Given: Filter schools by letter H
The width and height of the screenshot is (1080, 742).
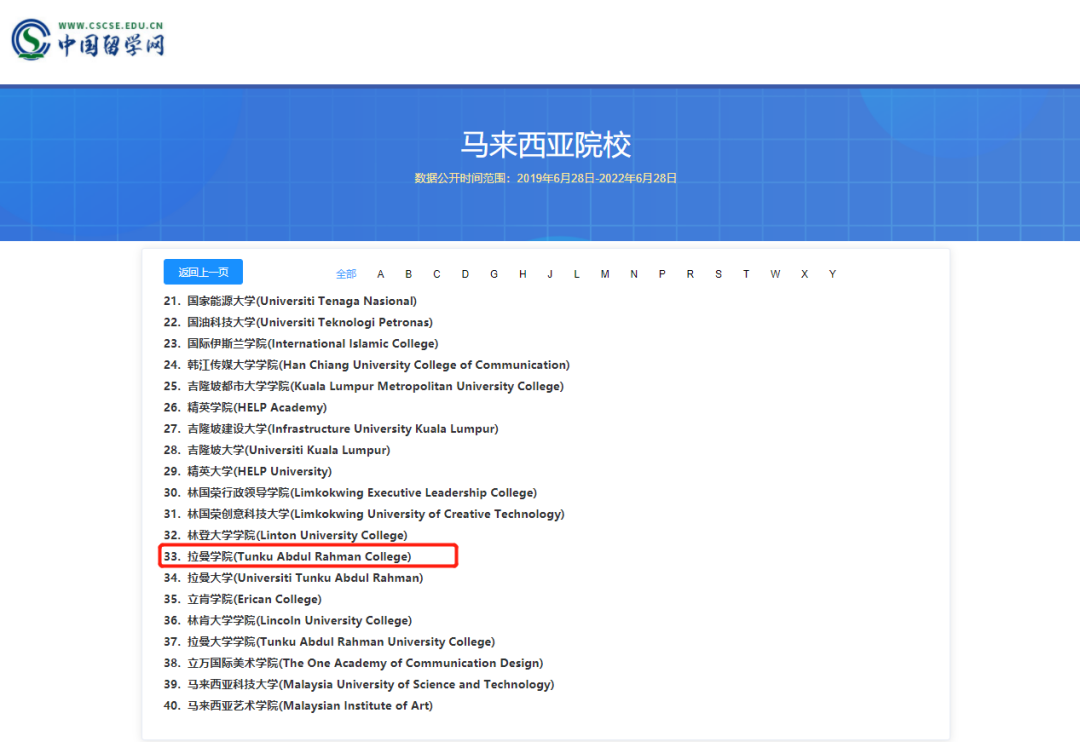Looking at the screenshot, I should [523, 274].
